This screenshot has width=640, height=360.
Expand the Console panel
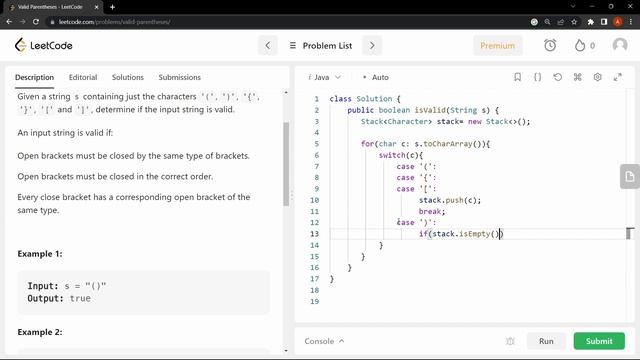(x=324, y=341)
